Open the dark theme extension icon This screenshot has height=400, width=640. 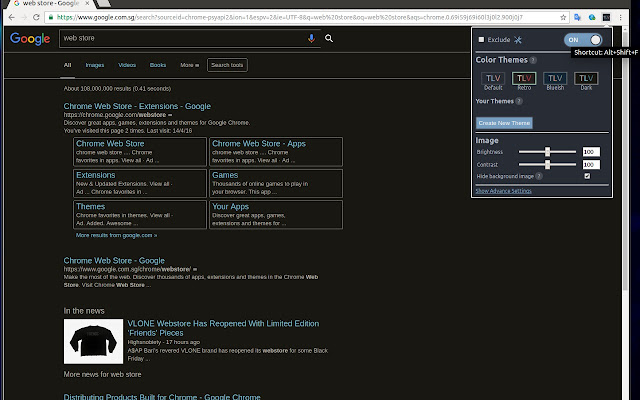[607, 17]
